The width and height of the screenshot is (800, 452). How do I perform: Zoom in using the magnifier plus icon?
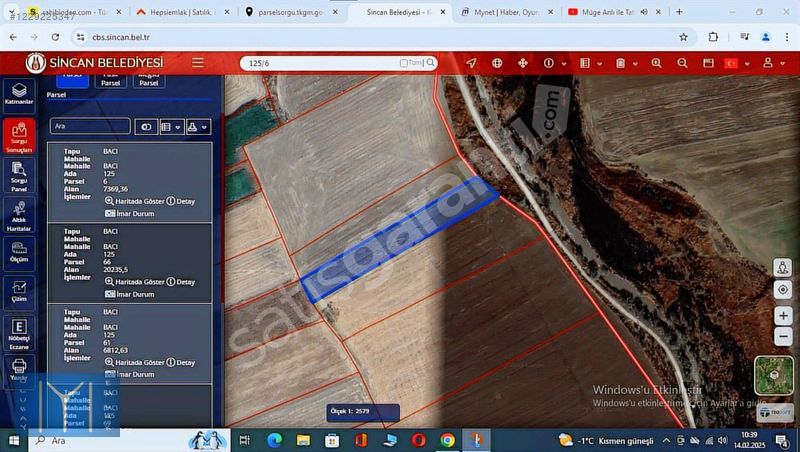pyautogui.click(x=657, y=63)
